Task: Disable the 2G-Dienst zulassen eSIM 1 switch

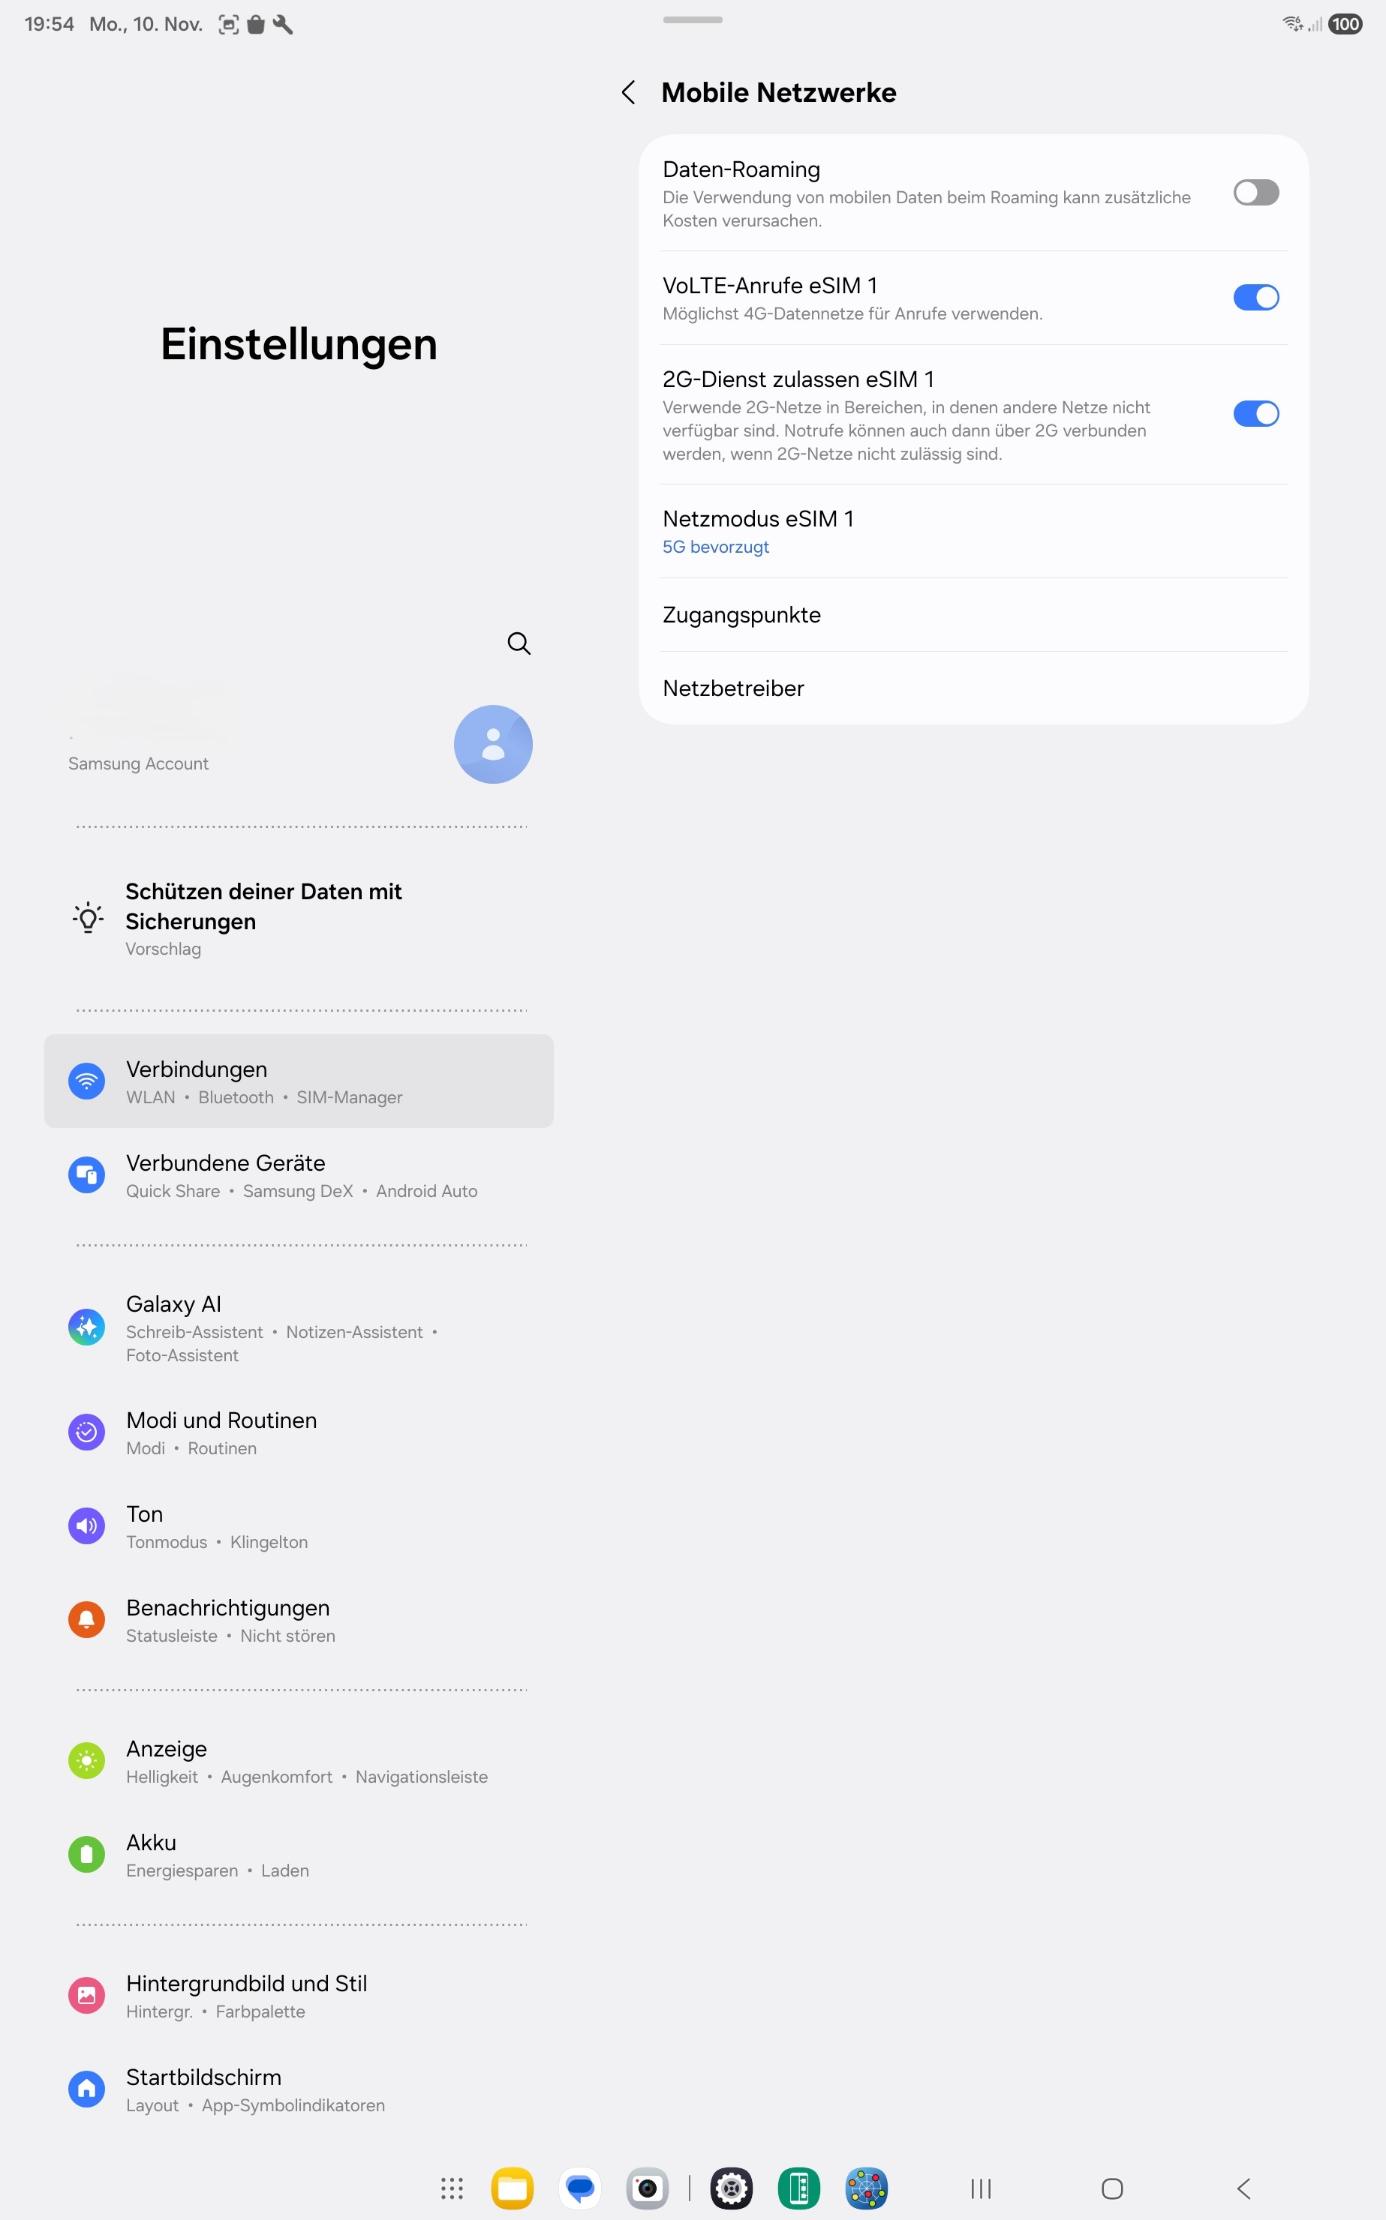Action: click(x=1256, y=413)
